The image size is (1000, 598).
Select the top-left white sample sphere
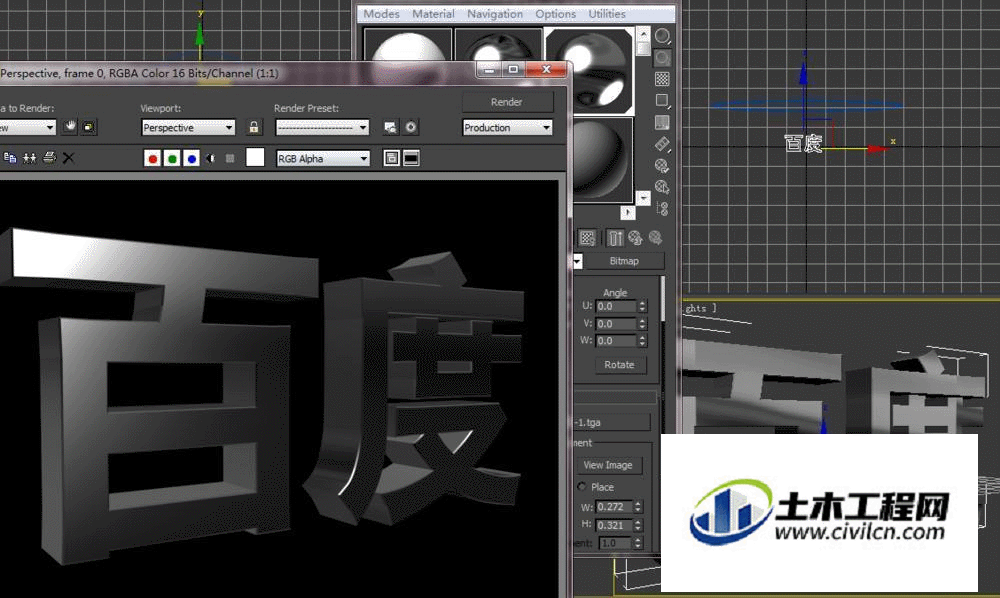point(408,45)
